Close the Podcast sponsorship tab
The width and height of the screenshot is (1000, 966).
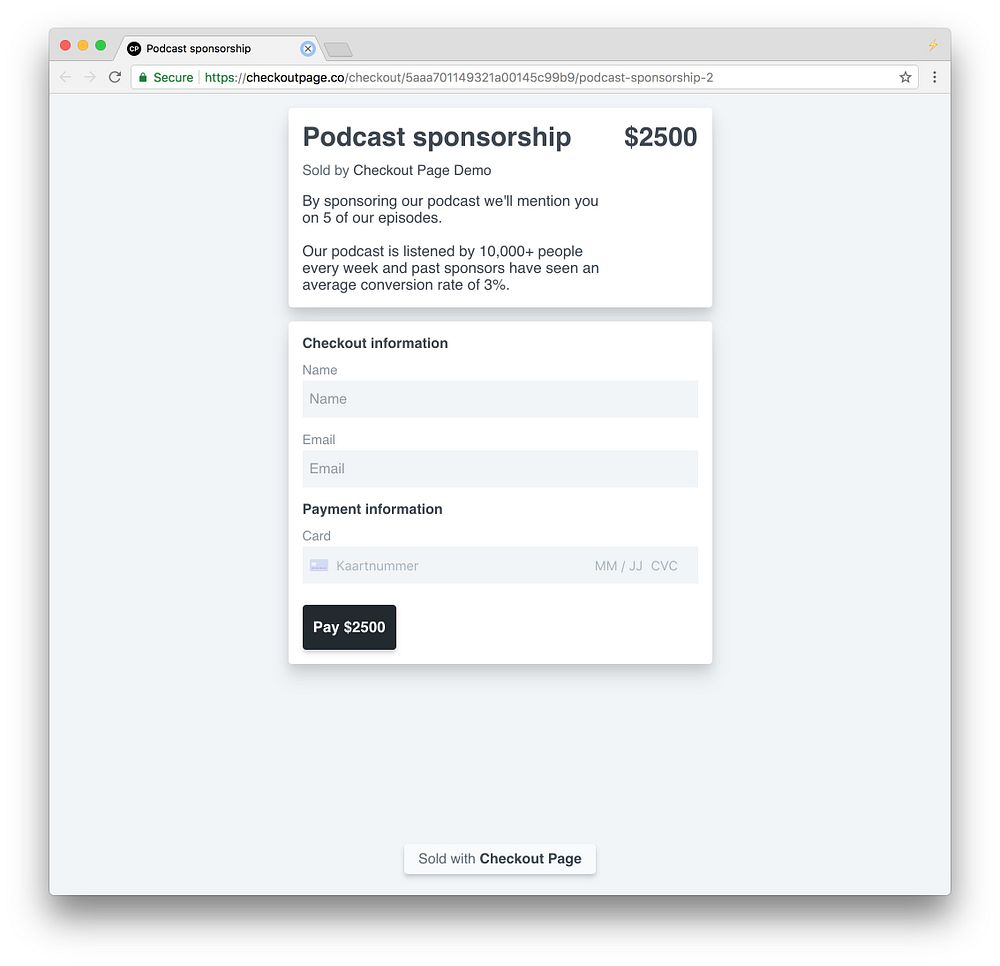click(307, 48)
